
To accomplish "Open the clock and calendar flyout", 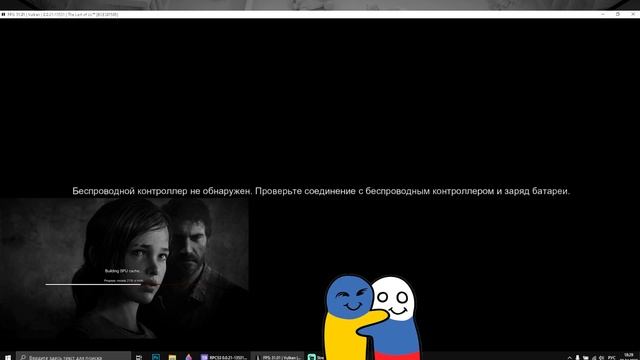I will 629,357.
